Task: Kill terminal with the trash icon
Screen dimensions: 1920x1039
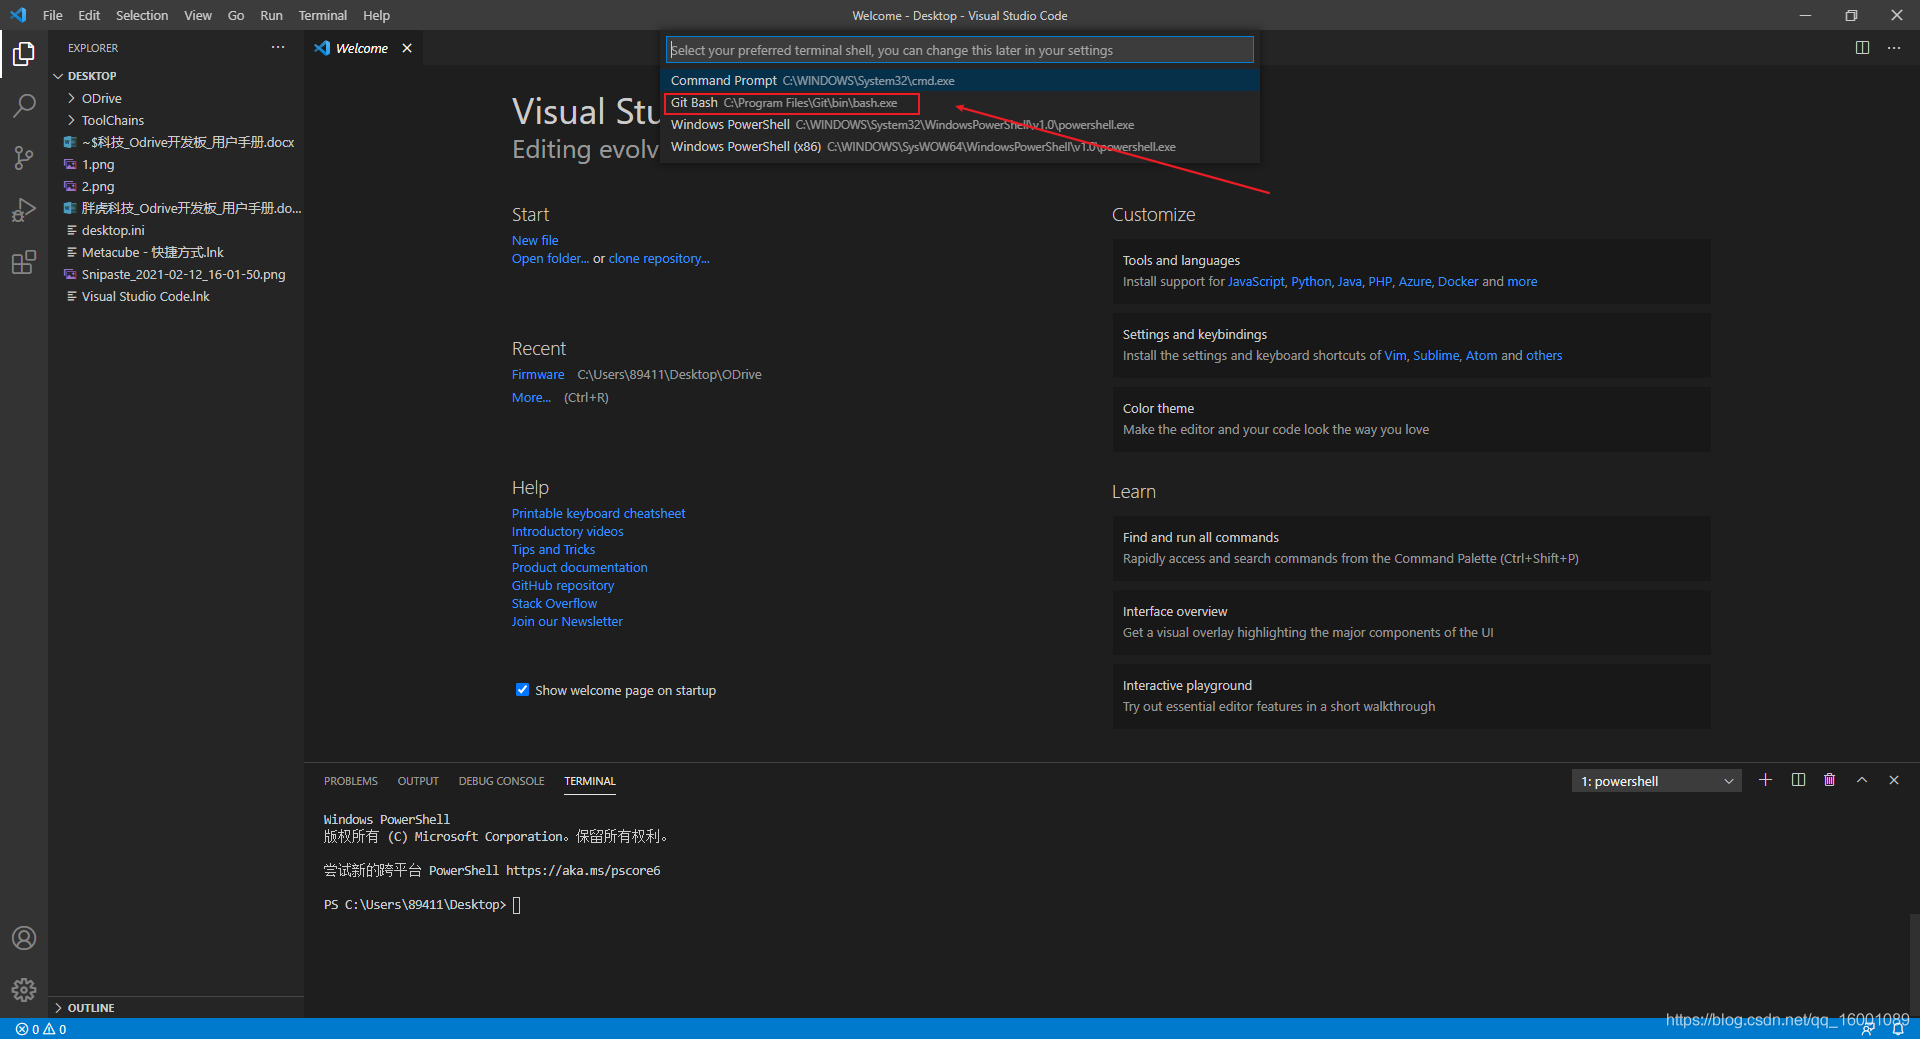Action: pyautogui.click(x=1829, y=780)
